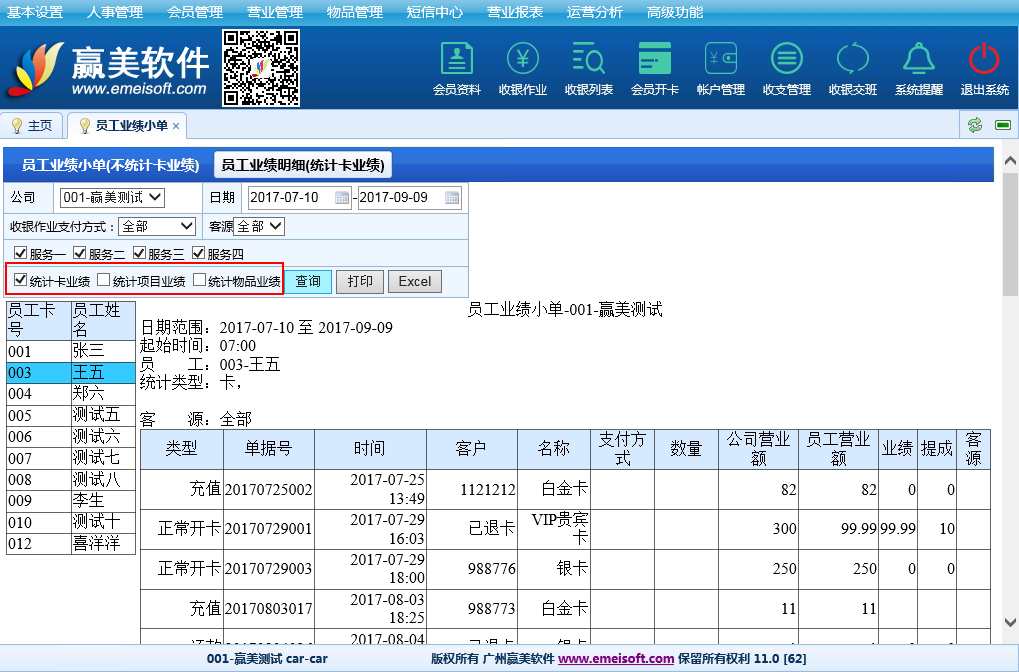Image resolution: width=1019 pixels, height=672 pixels.
Task: Open the 营业报表 menu
Action: pyautogui.click(x=514, y=12)
